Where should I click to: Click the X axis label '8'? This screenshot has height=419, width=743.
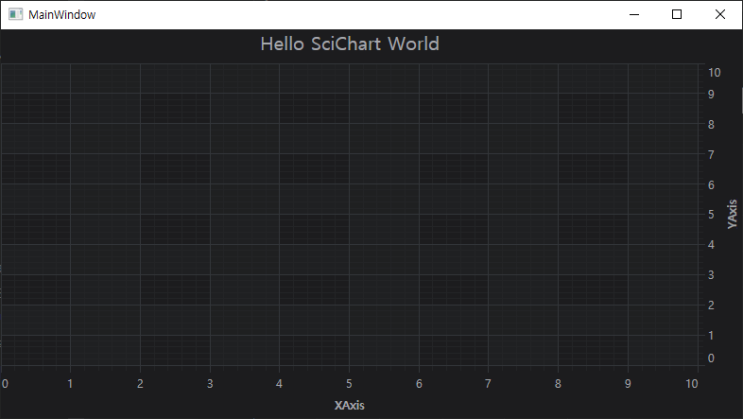558,383
